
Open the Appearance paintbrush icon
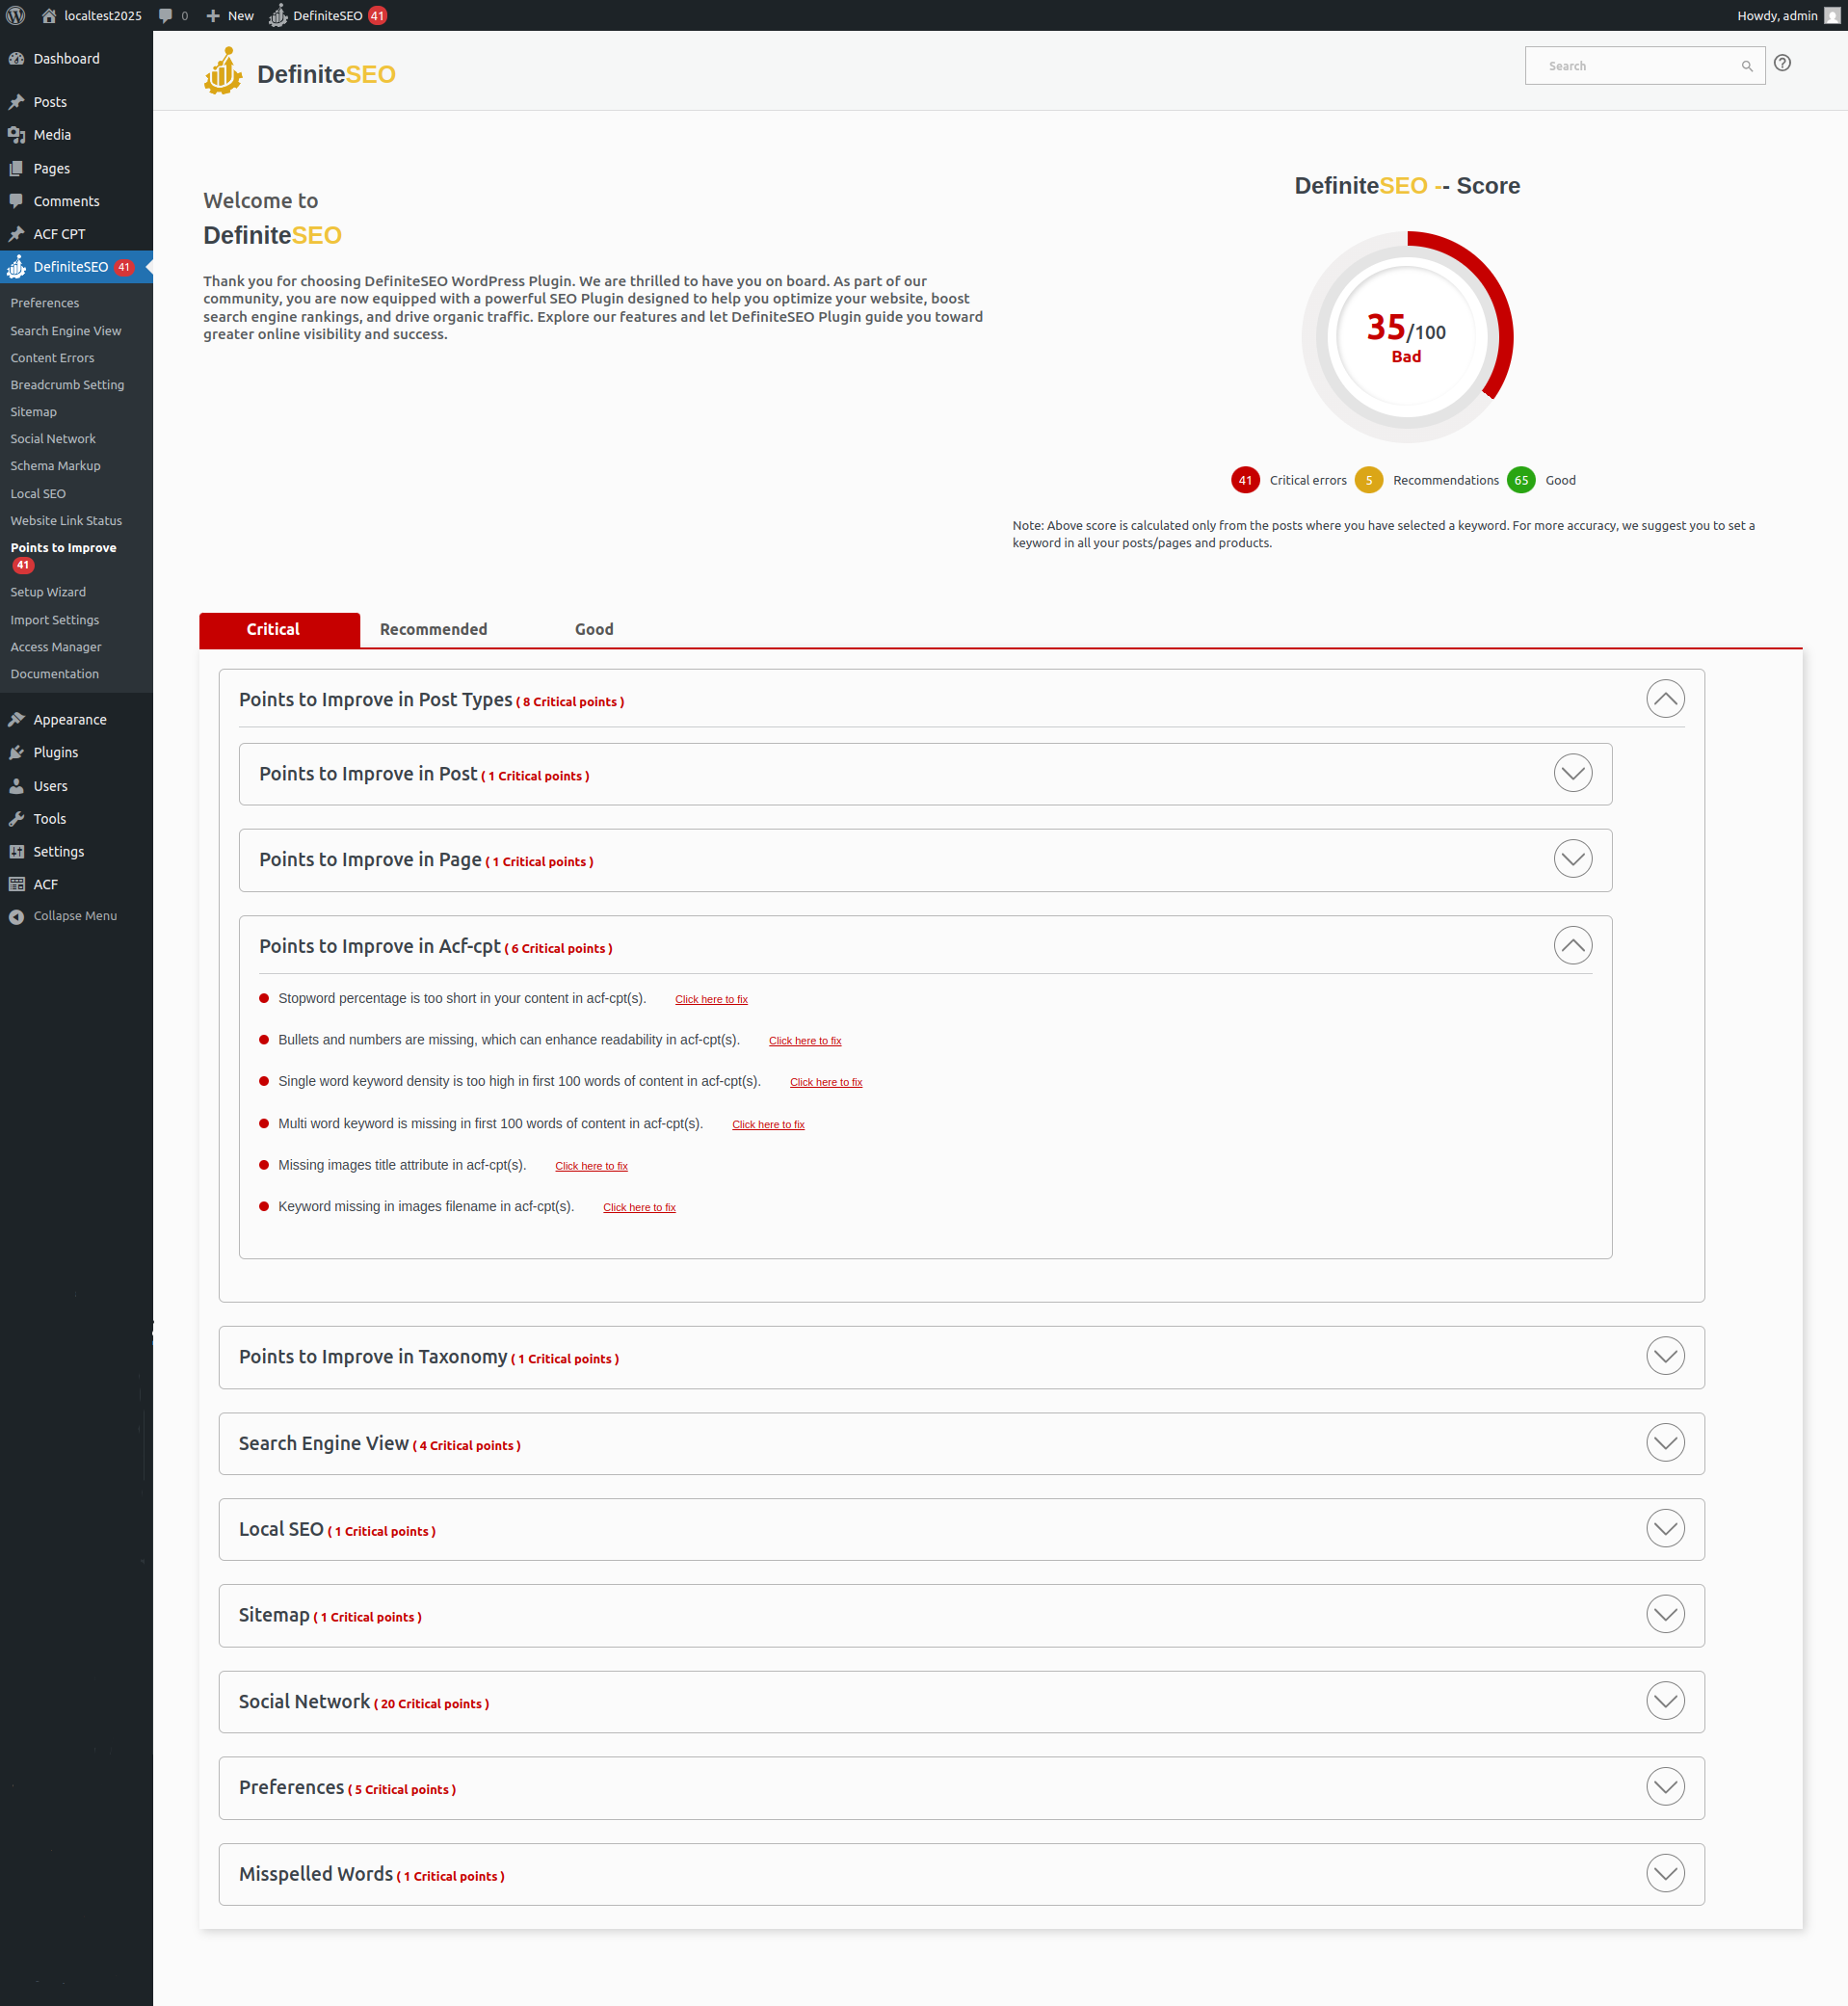pos(17,718)
